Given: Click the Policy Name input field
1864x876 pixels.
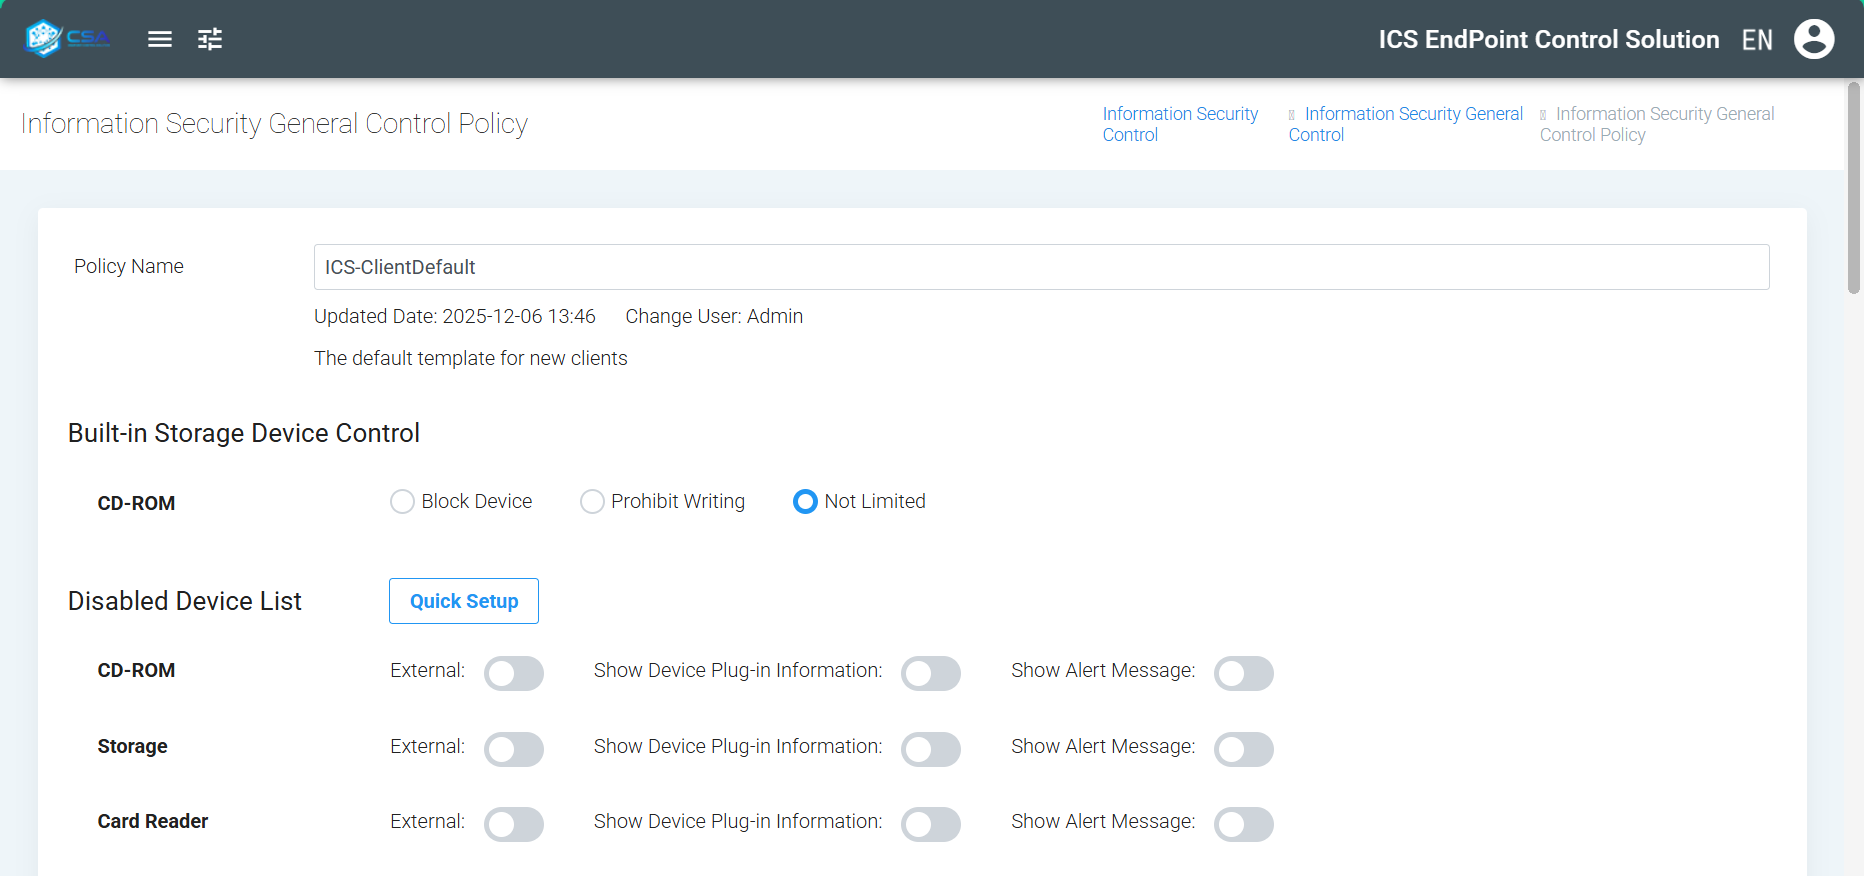Looking at the screenshot, I should click(1041, 267).
